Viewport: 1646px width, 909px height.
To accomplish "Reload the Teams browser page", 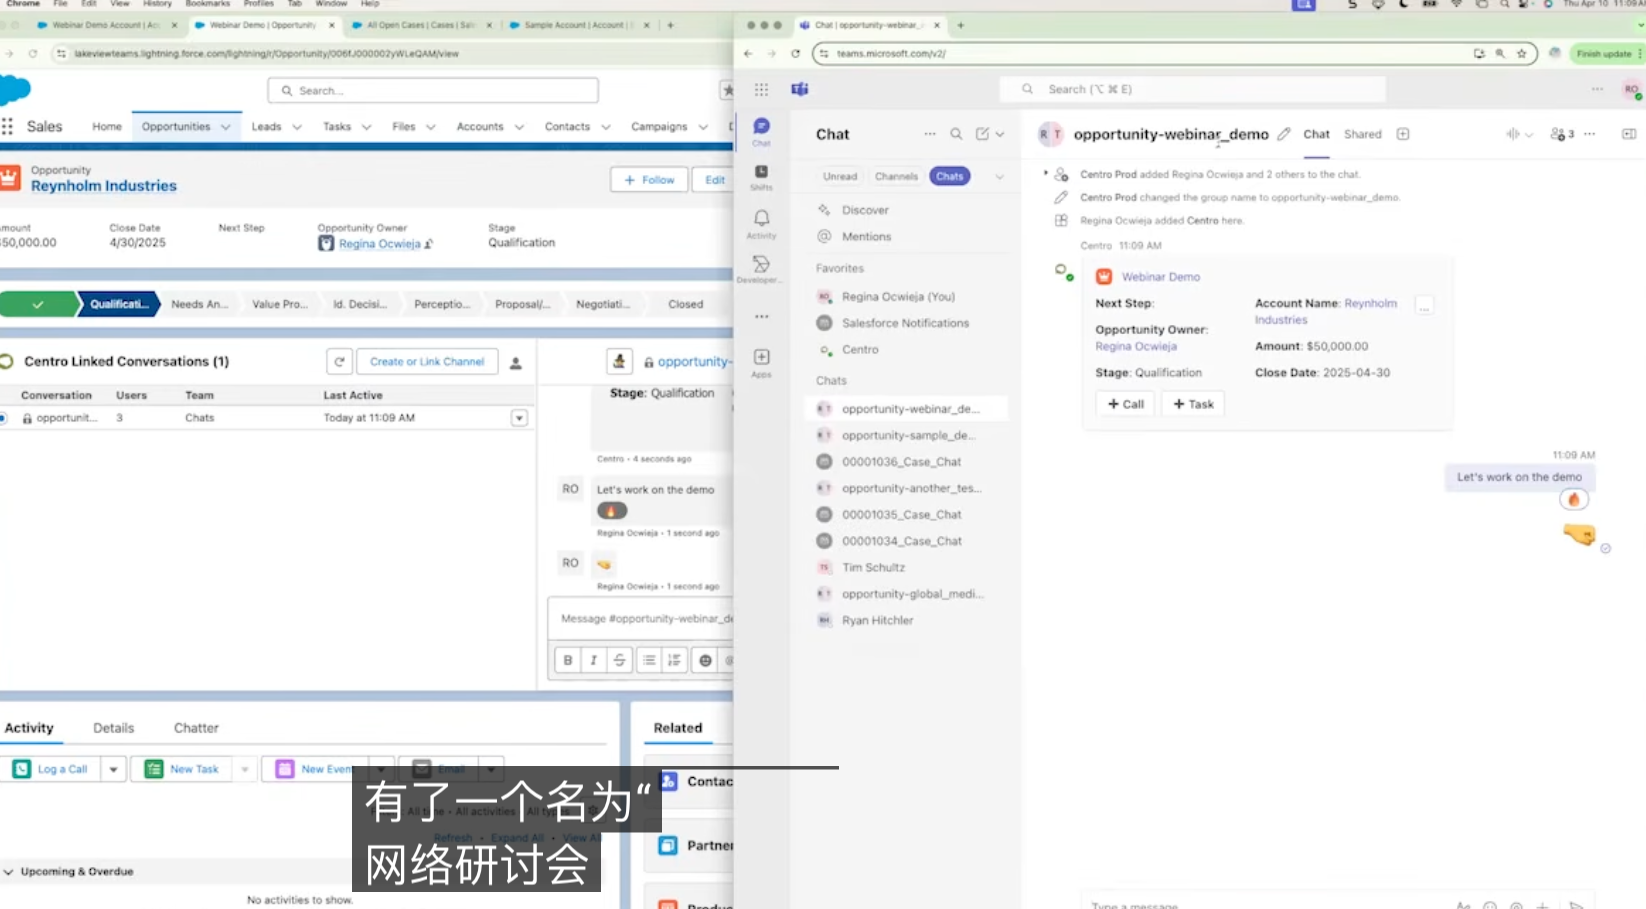I will coord(795,54).
